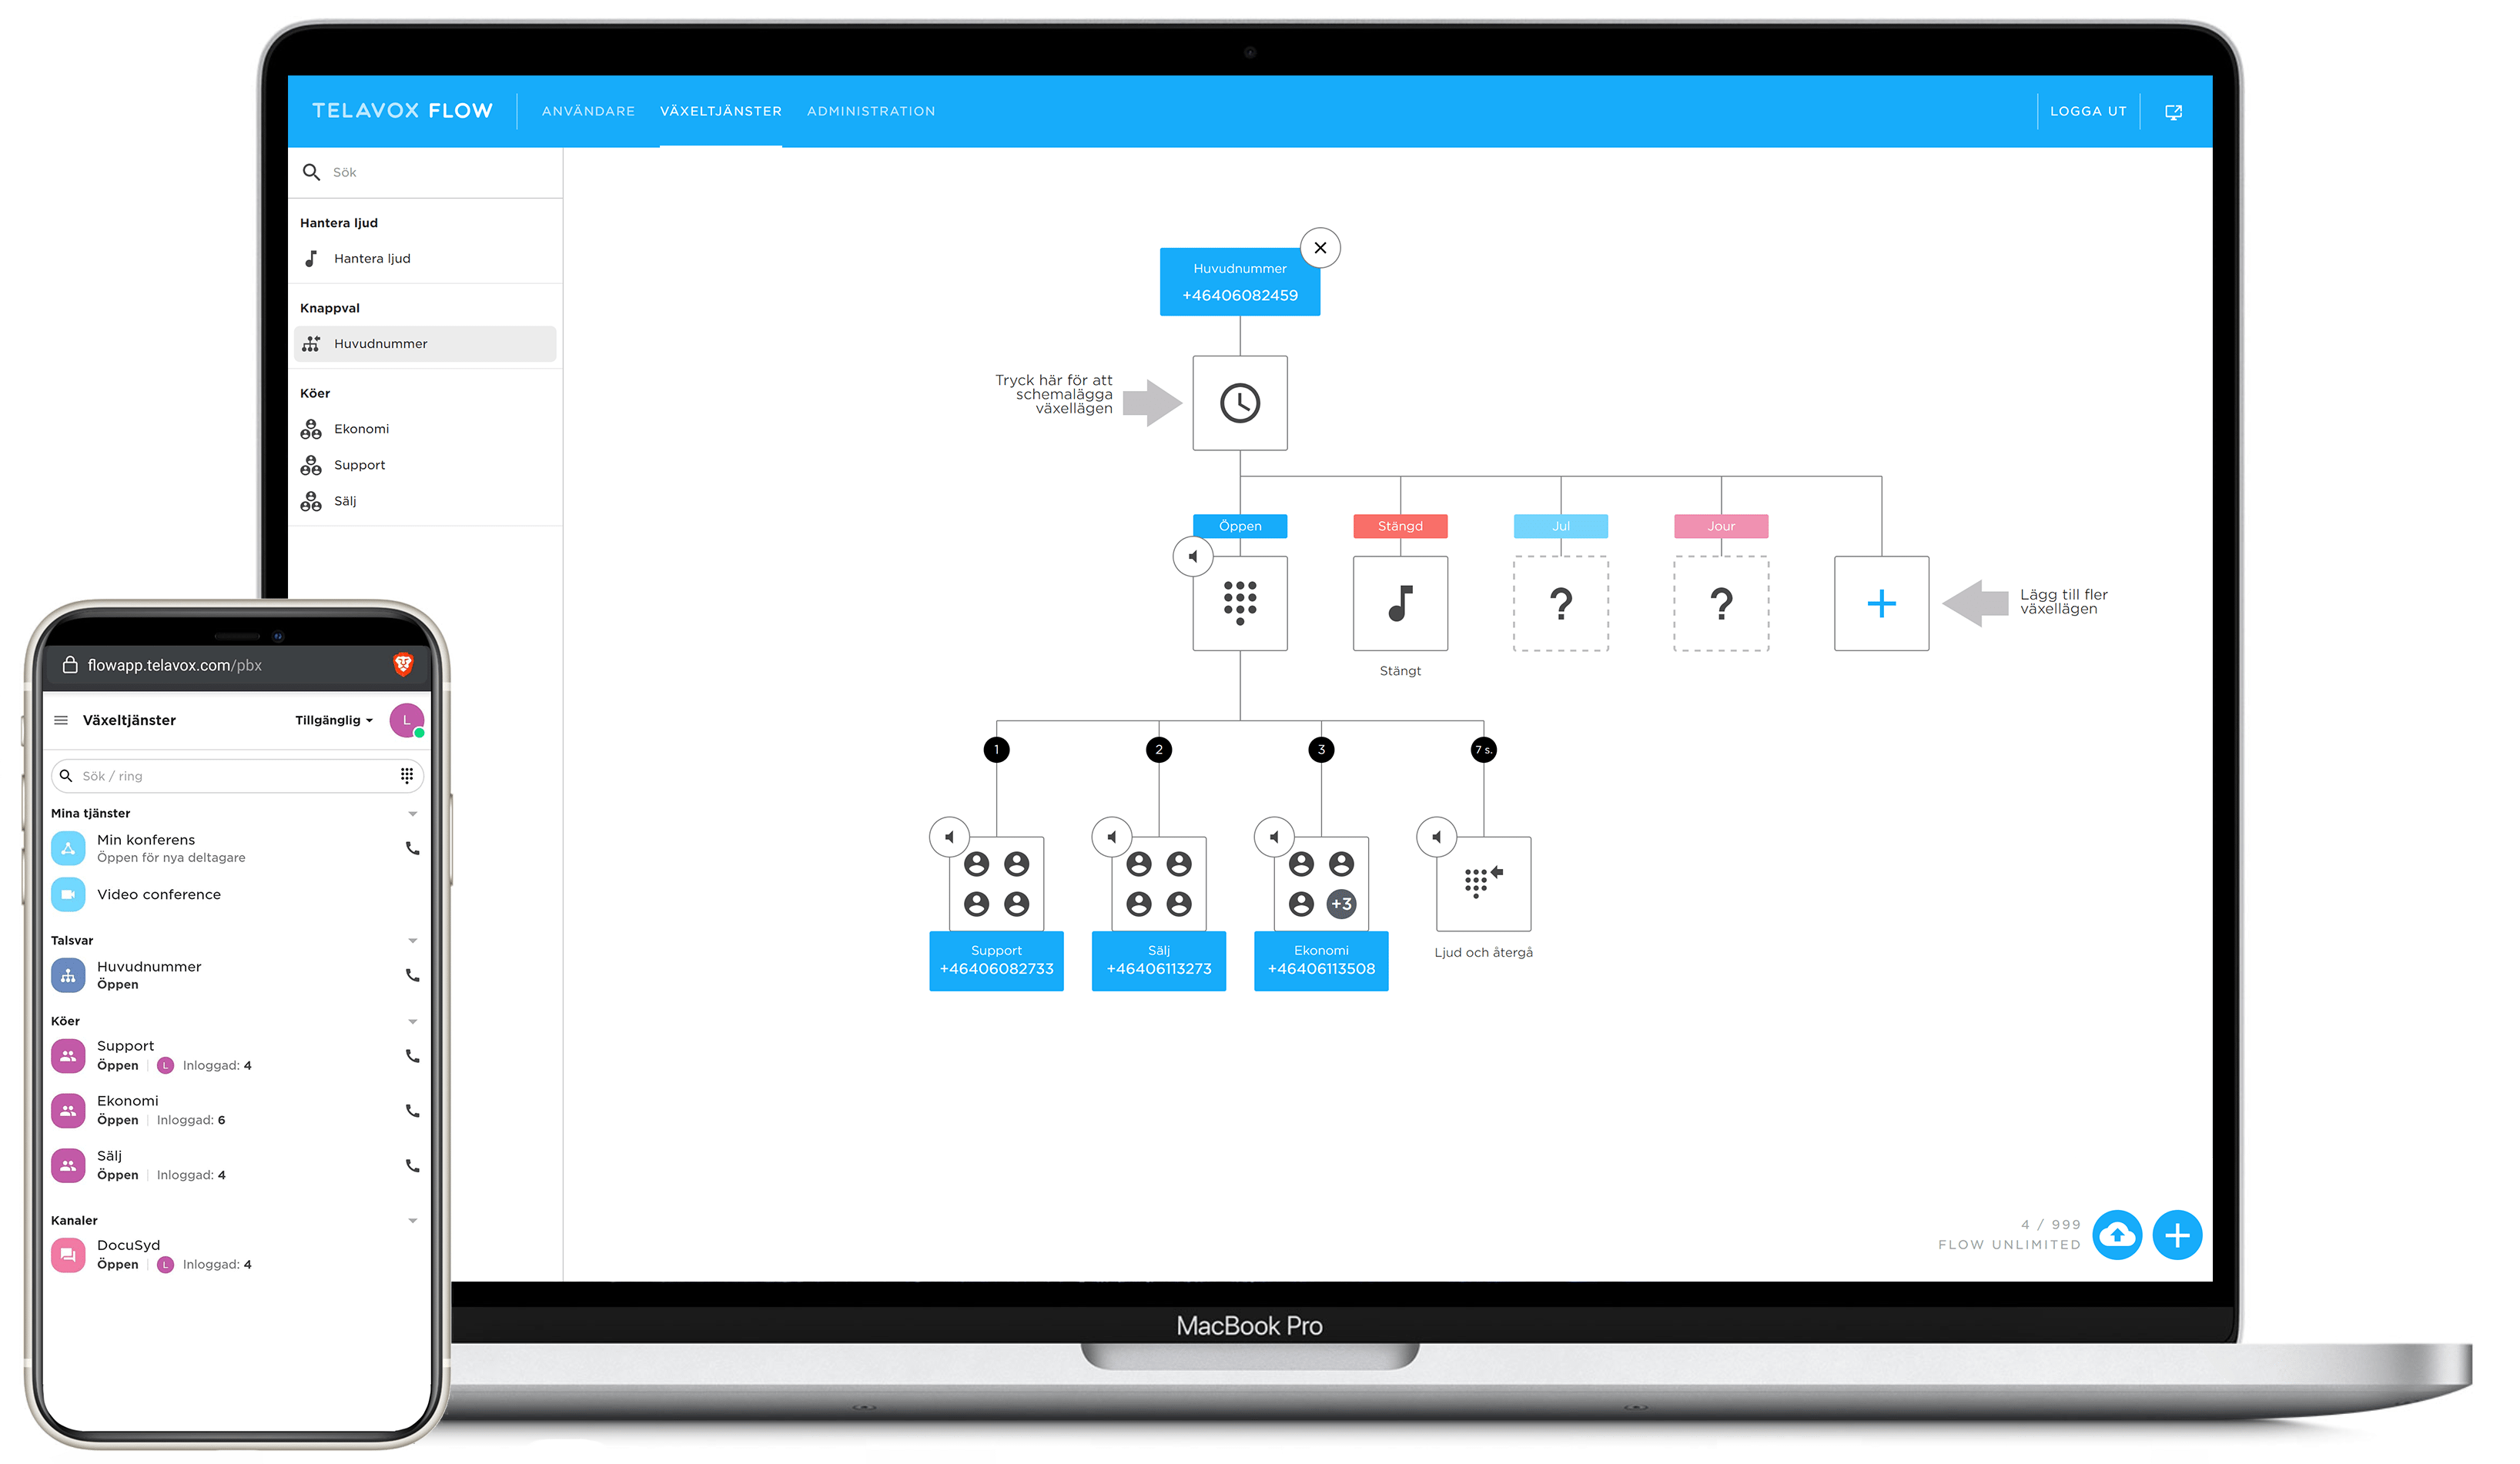Click speaker icon on Support queue node

[949, 837]
